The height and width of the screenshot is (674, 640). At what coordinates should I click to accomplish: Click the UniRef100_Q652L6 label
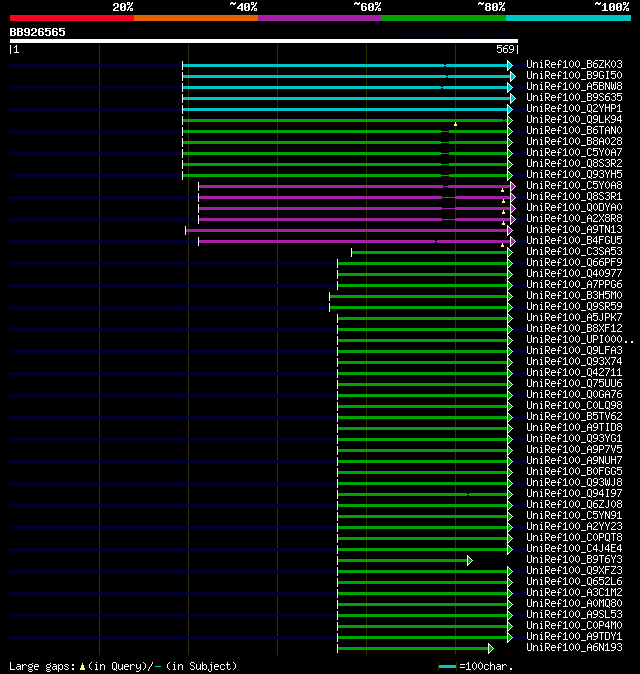pyautogui.click(x=574, y=582)
